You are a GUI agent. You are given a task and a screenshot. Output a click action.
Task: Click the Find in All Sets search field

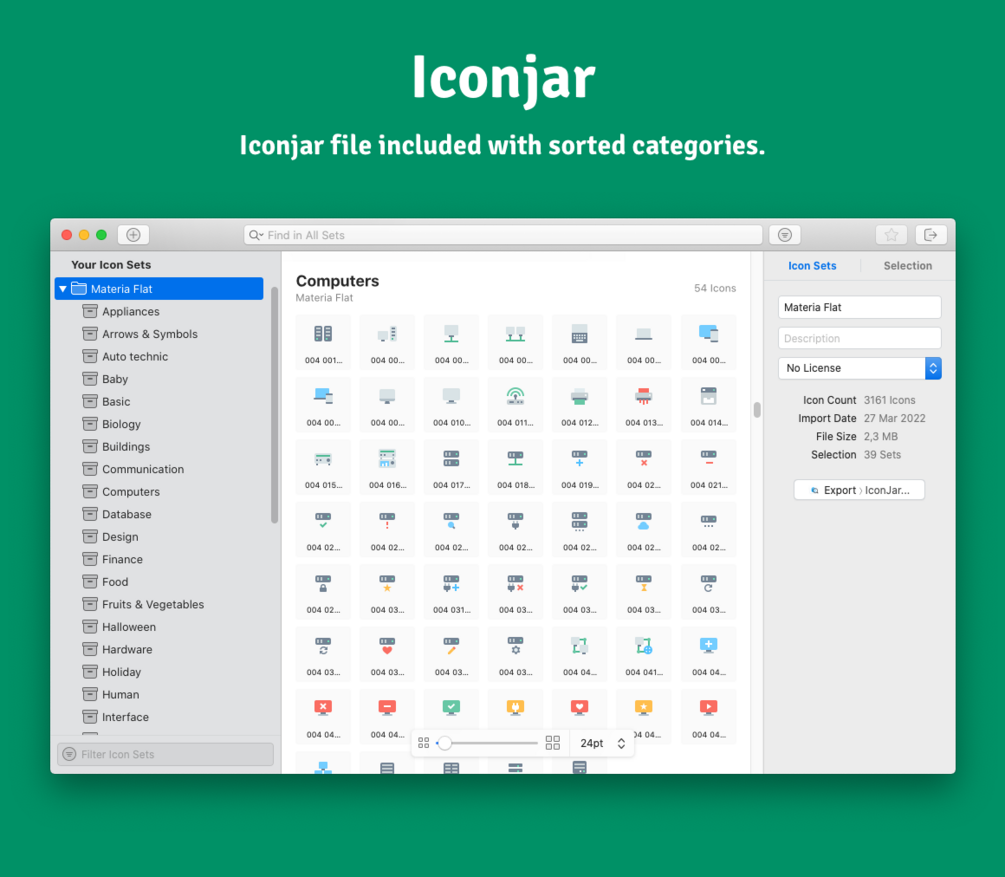503,235
